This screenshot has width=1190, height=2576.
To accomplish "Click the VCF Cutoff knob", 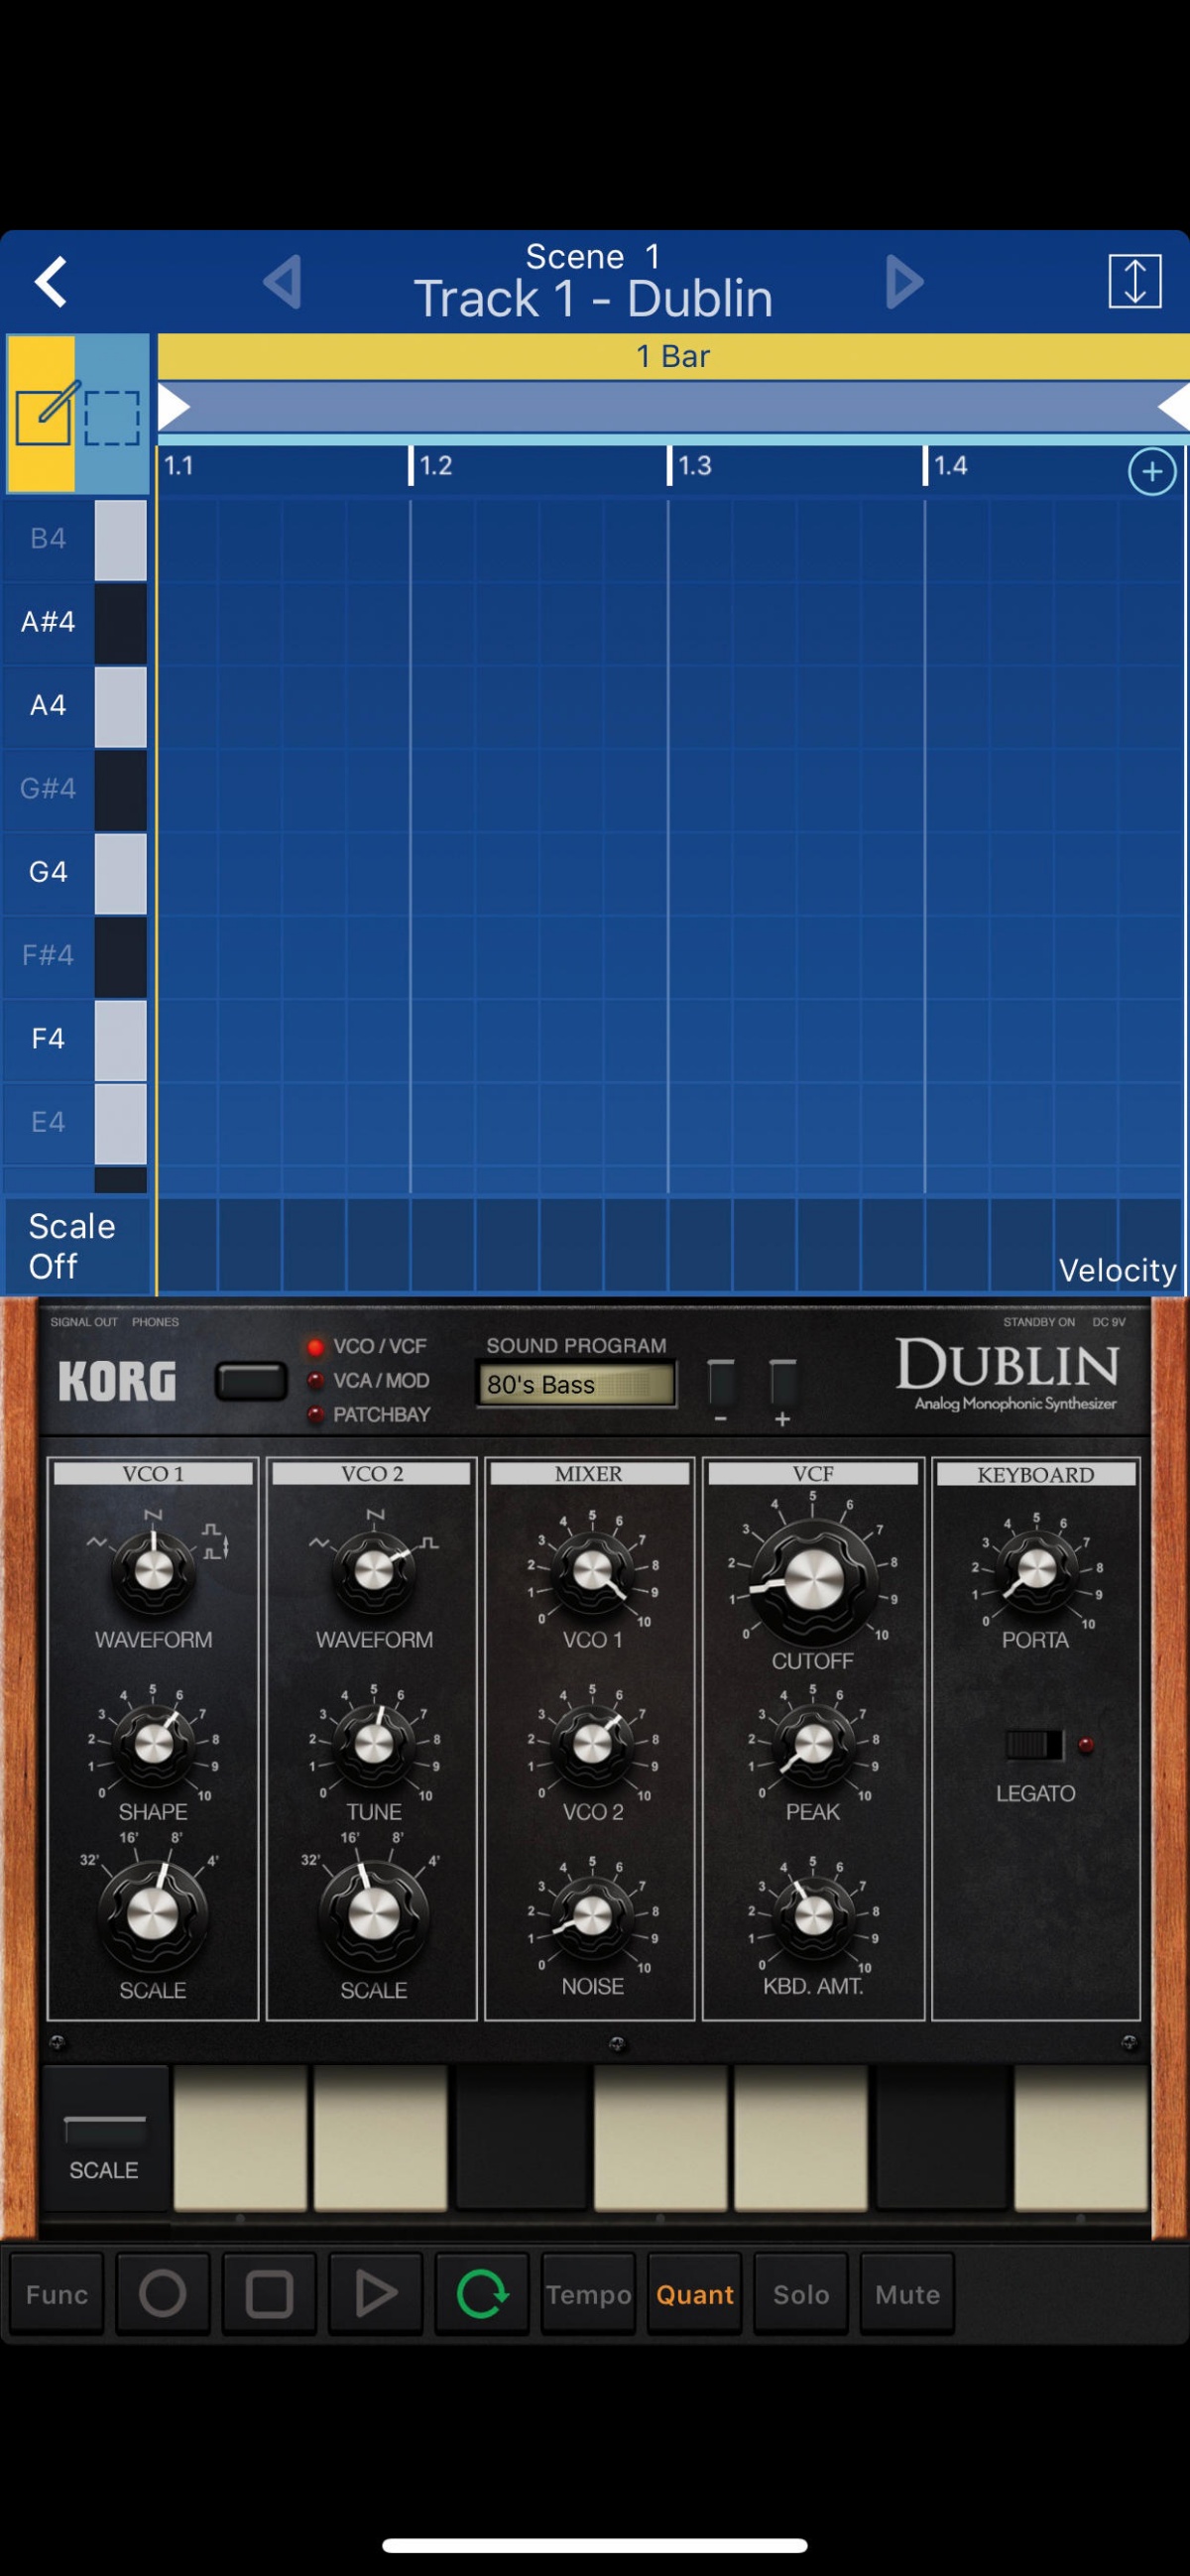I will tap(813, 1581).
